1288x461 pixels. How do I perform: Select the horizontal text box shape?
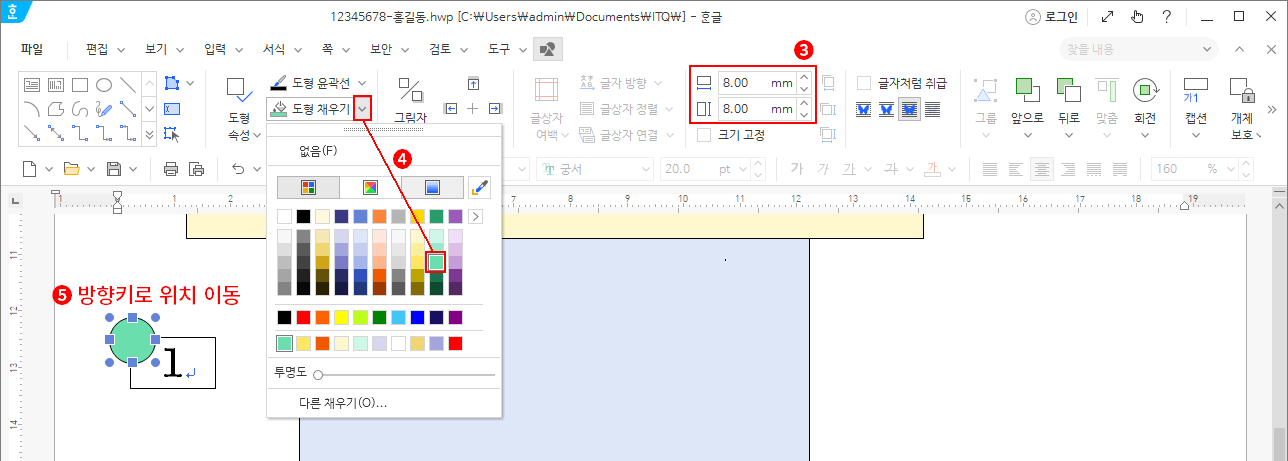coord(32,84)
